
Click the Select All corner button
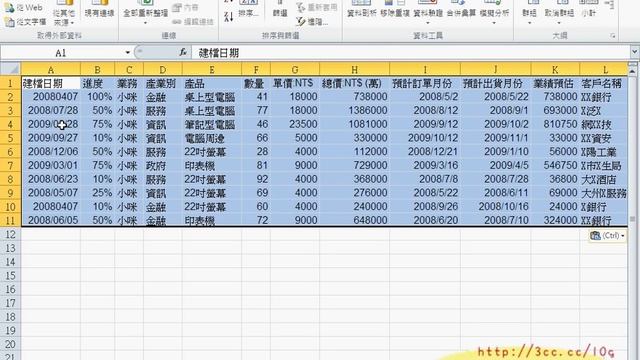[10, 69]
